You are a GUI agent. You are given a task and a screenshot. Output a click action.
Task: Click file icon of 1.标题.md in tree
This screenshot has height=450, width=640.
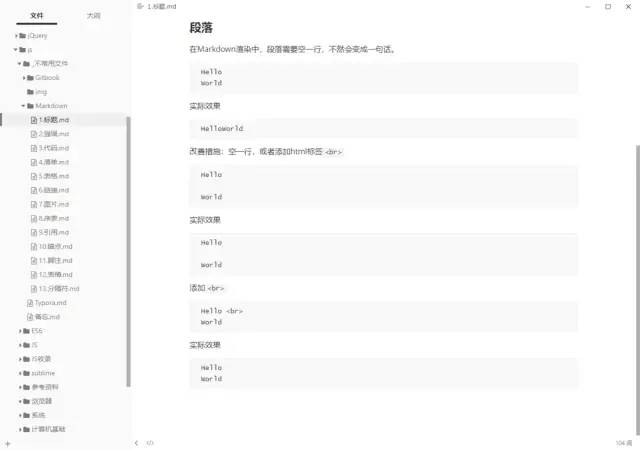tap(34, 120)
